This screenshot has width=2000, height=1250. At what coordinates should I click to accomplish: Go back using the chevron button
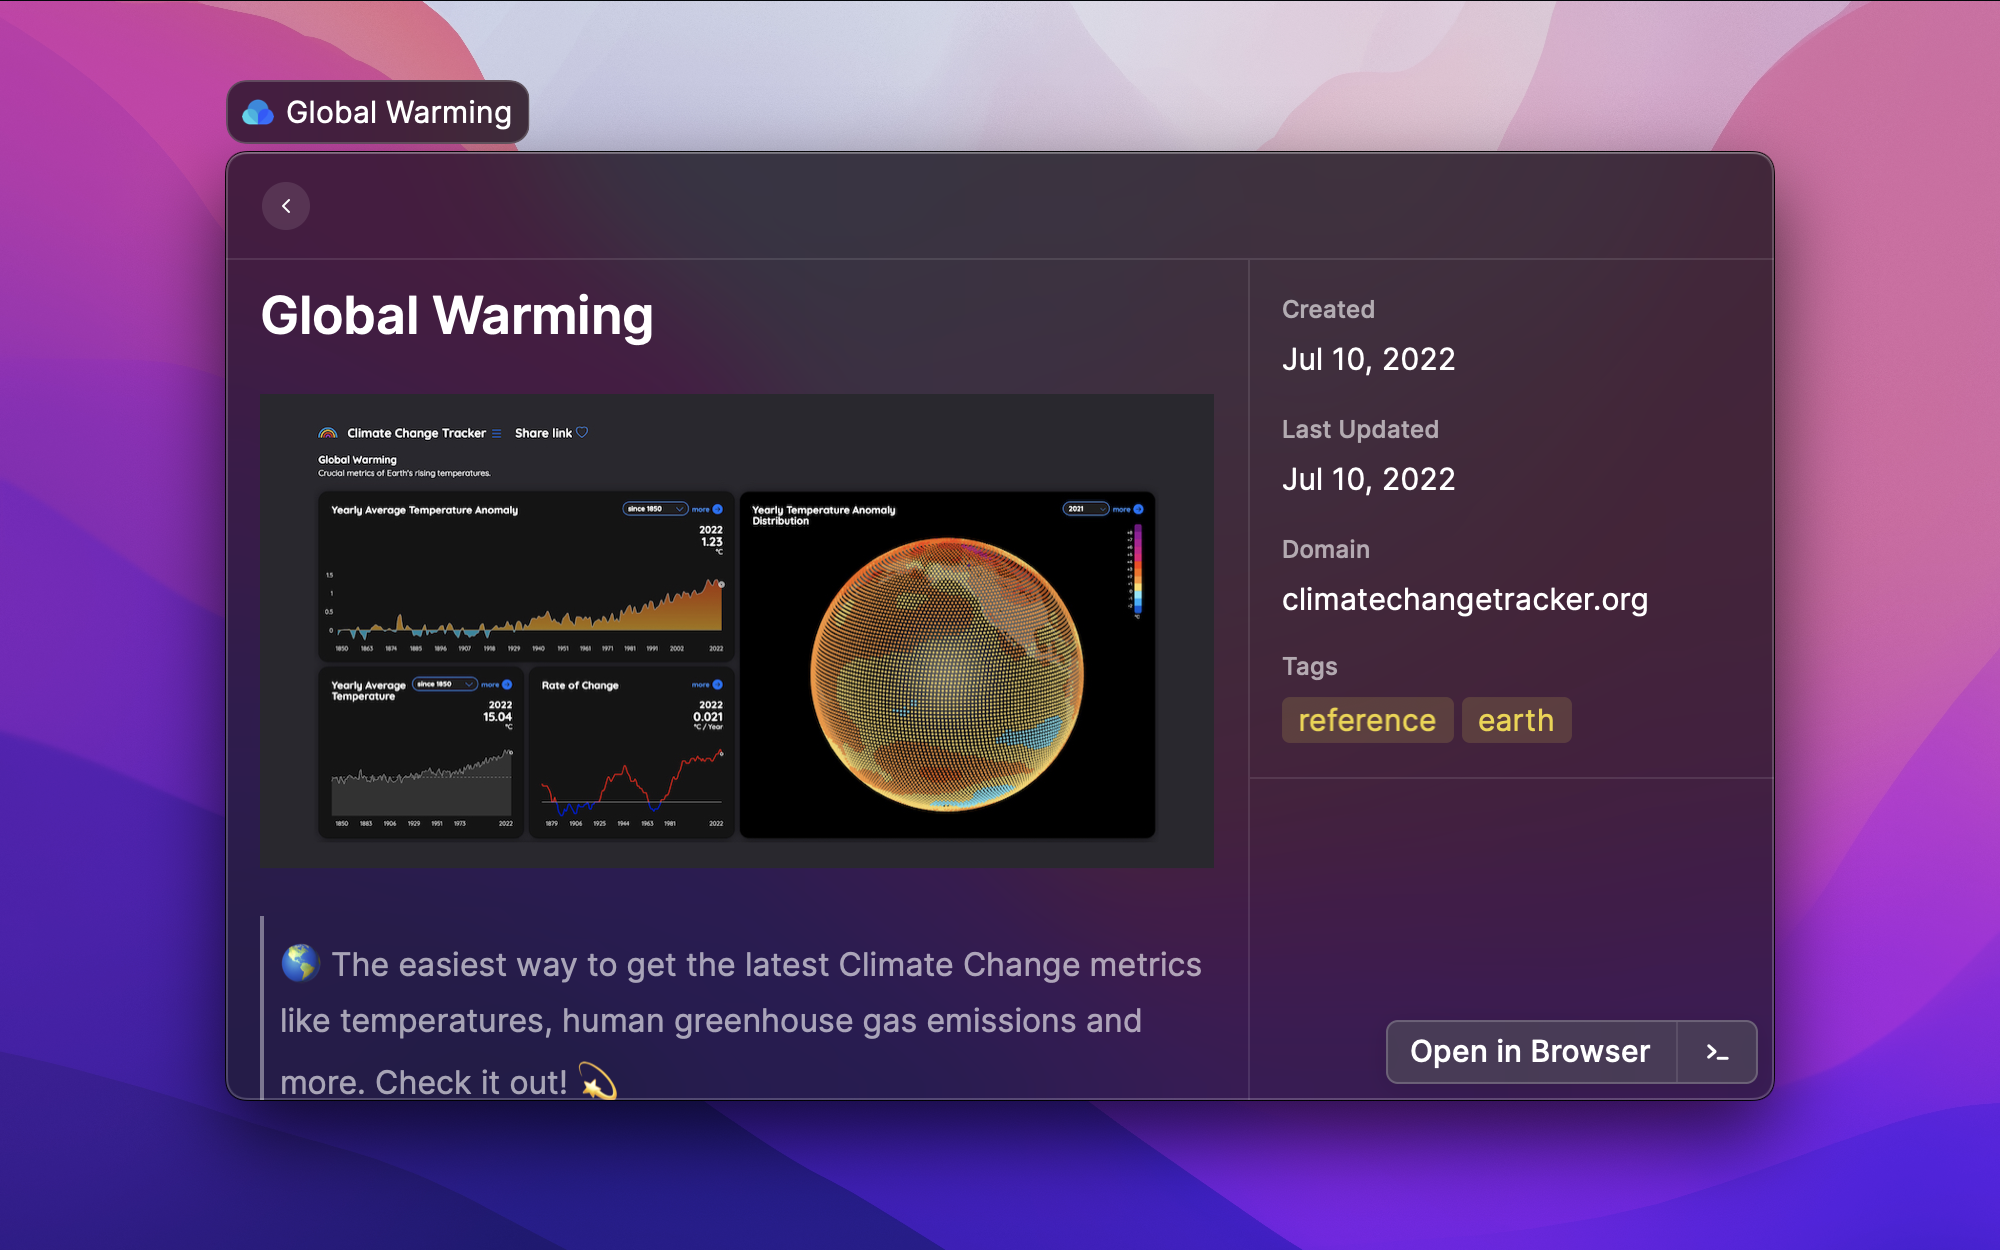(x=286, y=206)
